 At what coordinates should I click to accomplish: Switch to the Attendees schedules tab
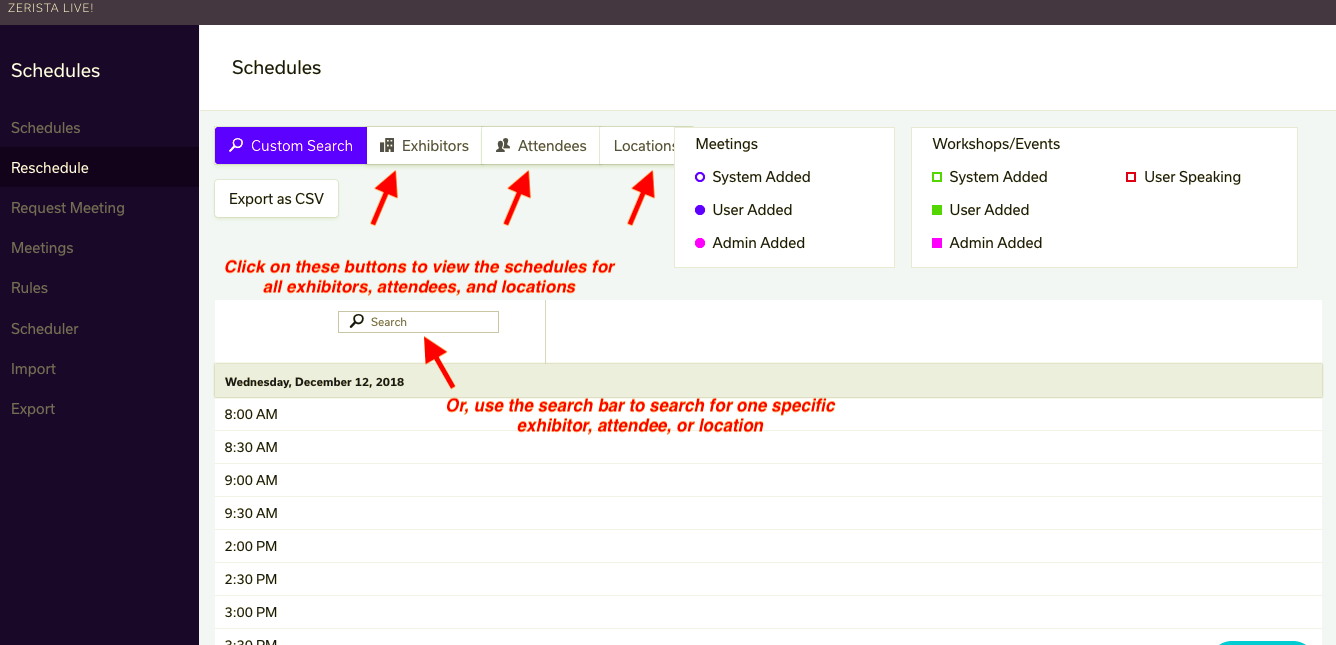coord(541,145)
